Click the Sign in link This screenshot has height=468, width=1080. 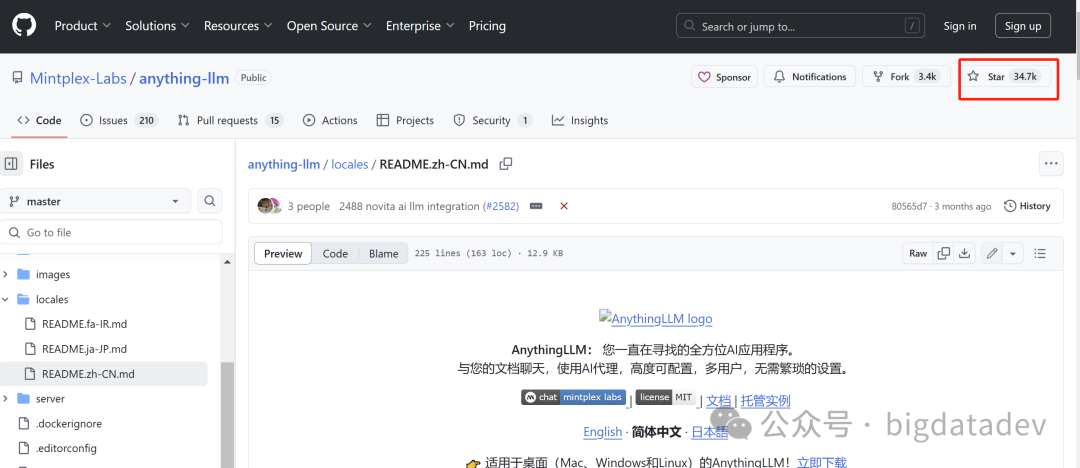(x=959, y=26)
